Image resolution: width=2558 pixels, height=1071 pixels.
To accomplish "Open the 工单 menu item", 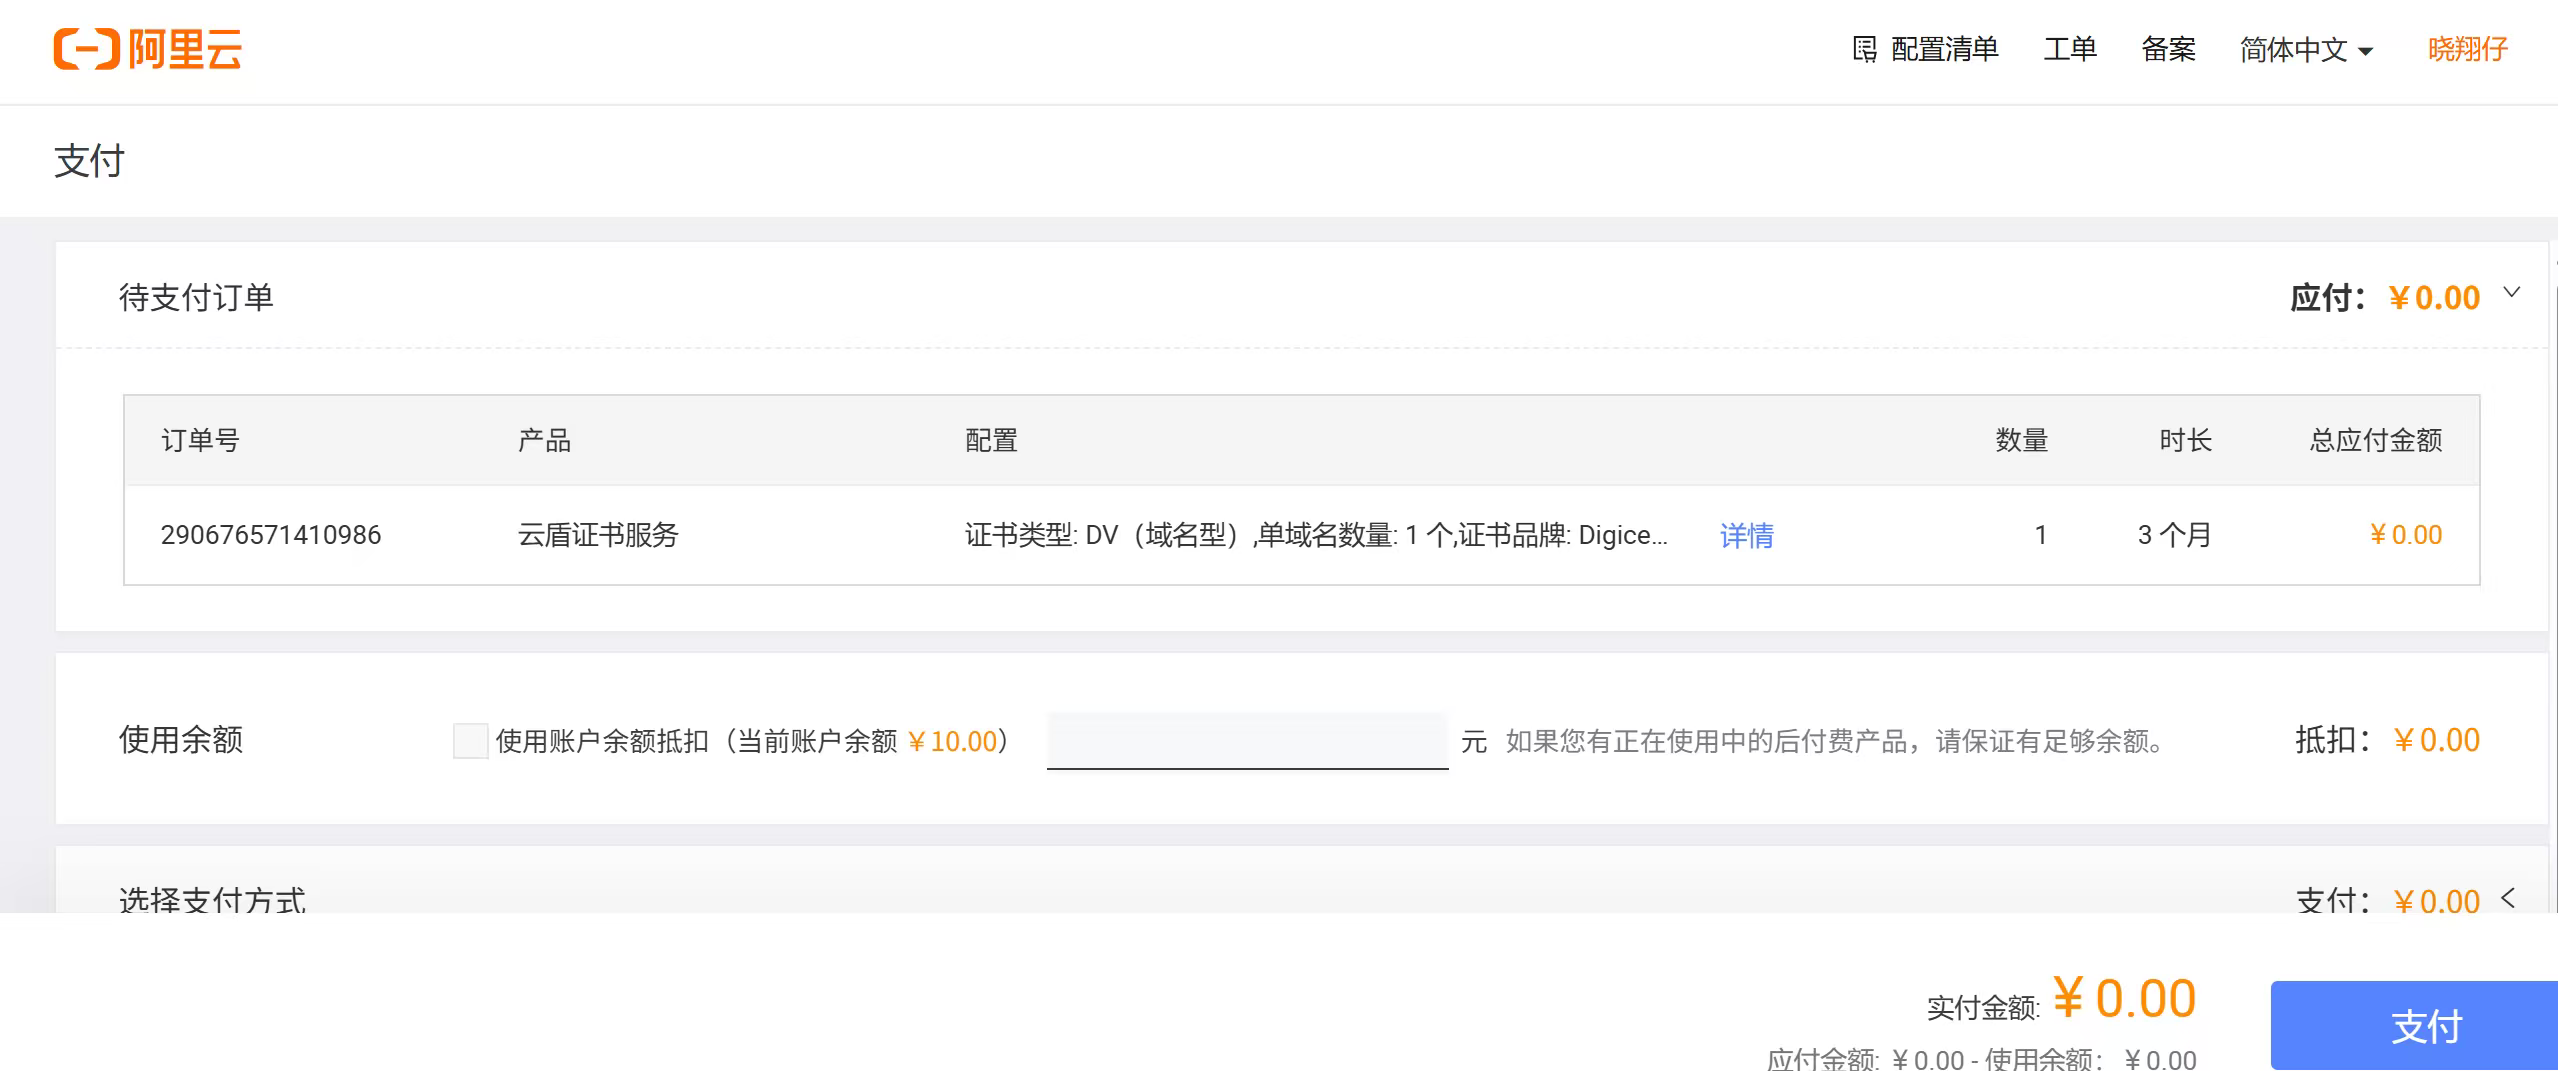I will [x=2070, y=49].
